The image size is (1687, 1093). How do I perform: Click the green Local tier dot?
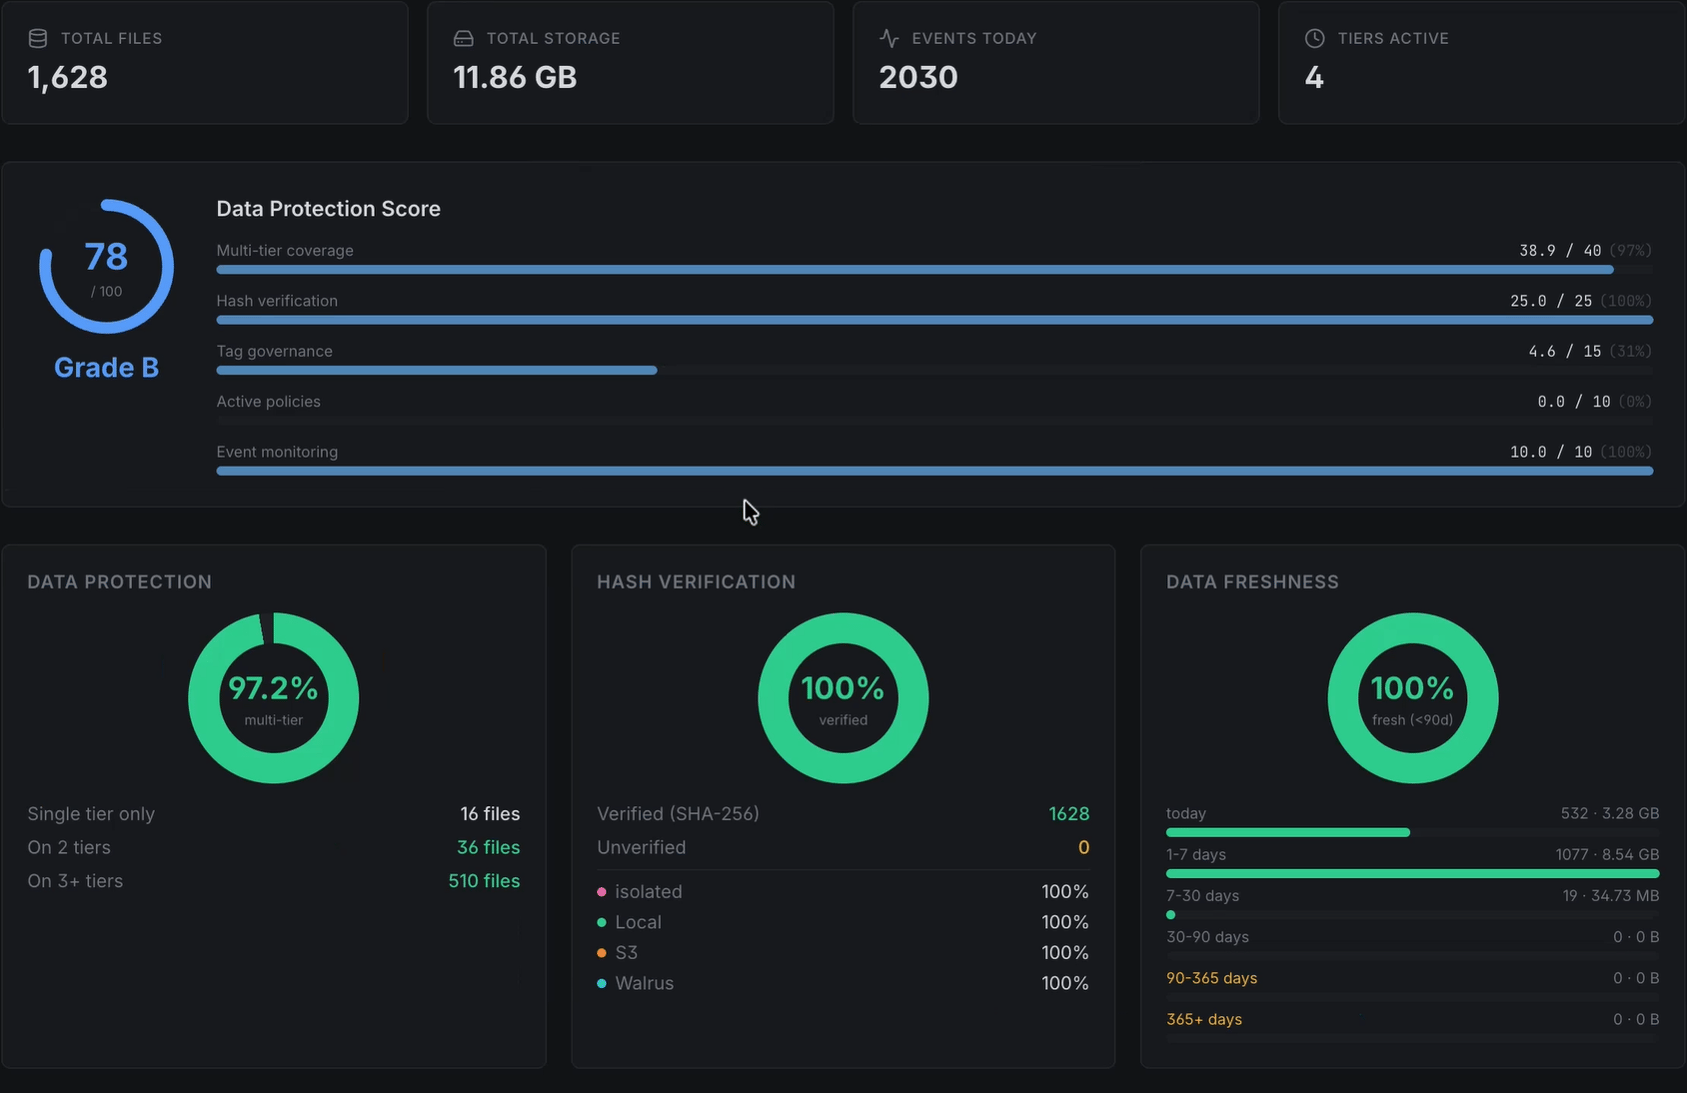601,922
